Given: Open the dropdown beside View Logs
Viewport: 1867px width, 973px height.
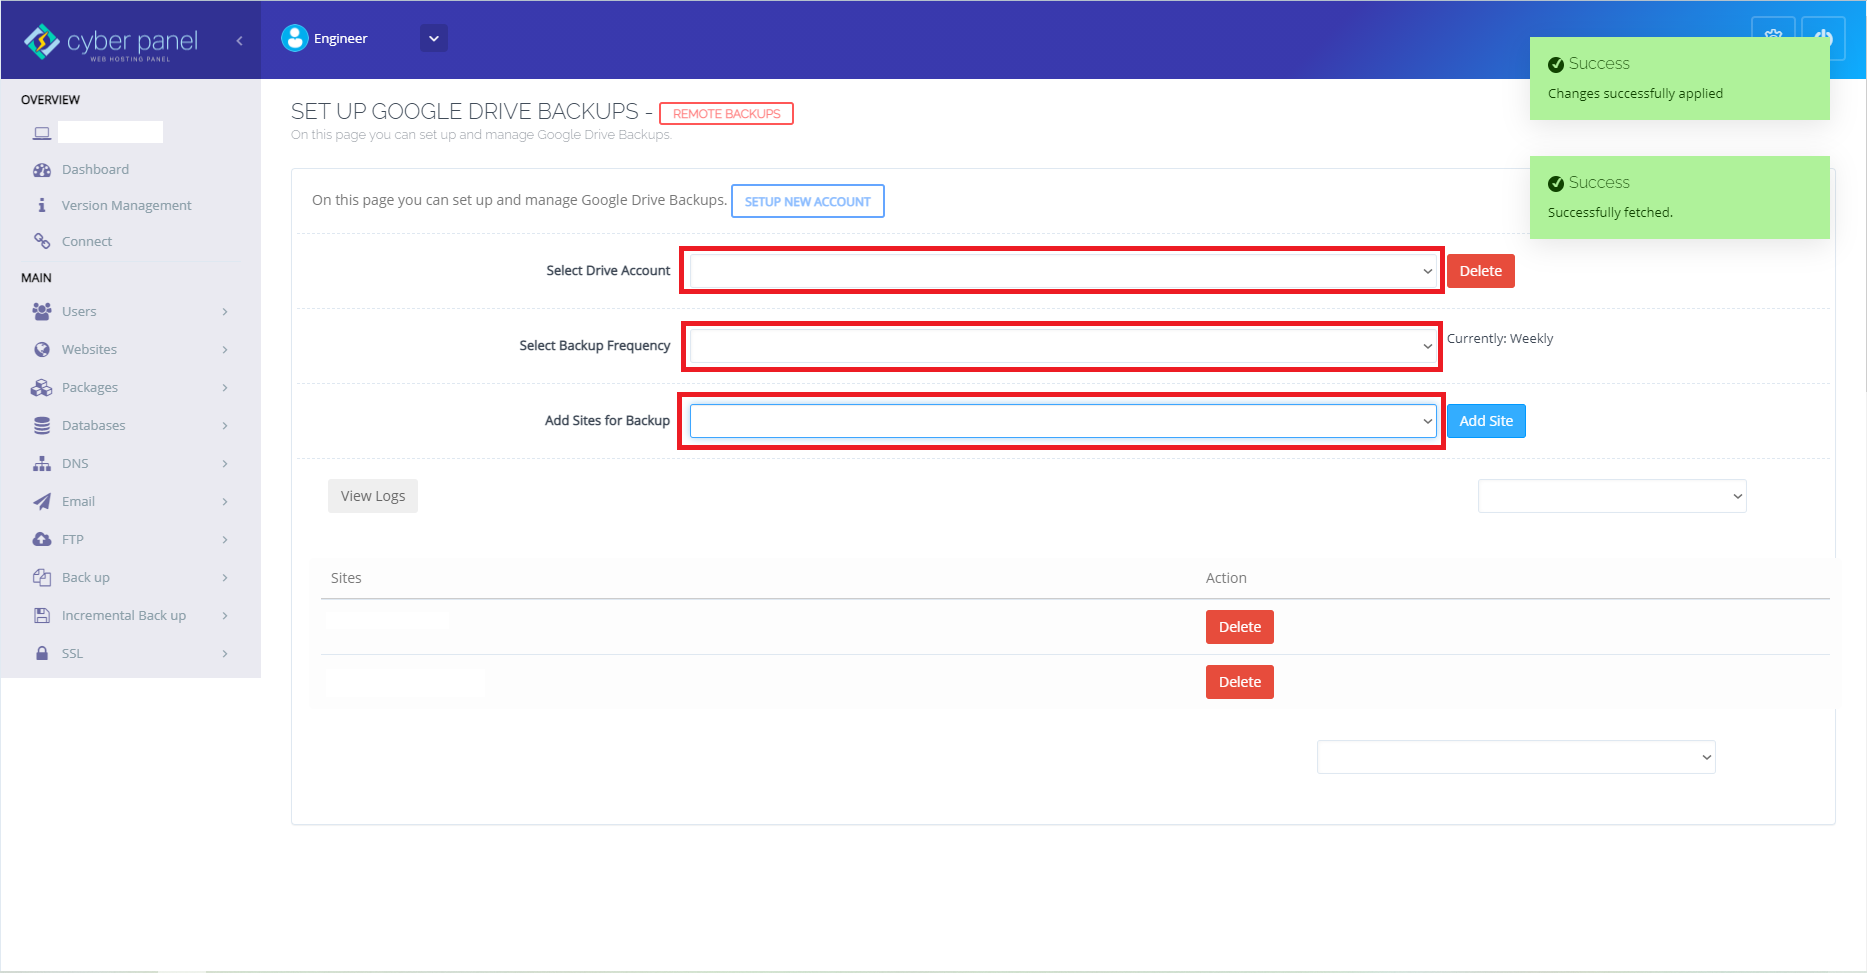Looking at the screenshot, I should 1612,496.
